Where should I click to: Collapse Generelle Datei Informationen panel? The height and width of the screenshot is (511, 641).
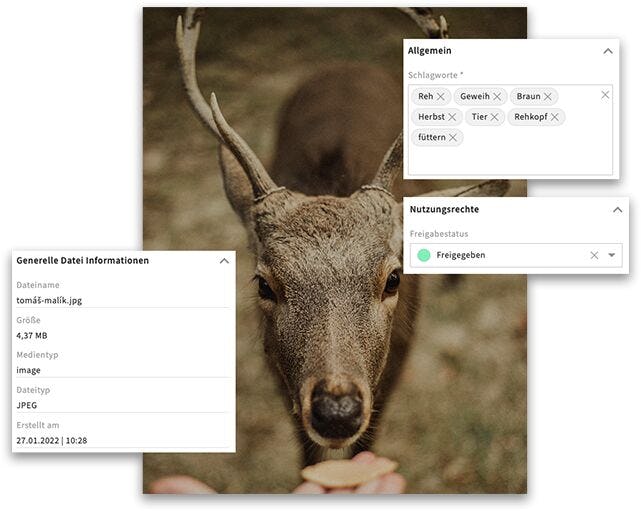click(x=224, y=261)
